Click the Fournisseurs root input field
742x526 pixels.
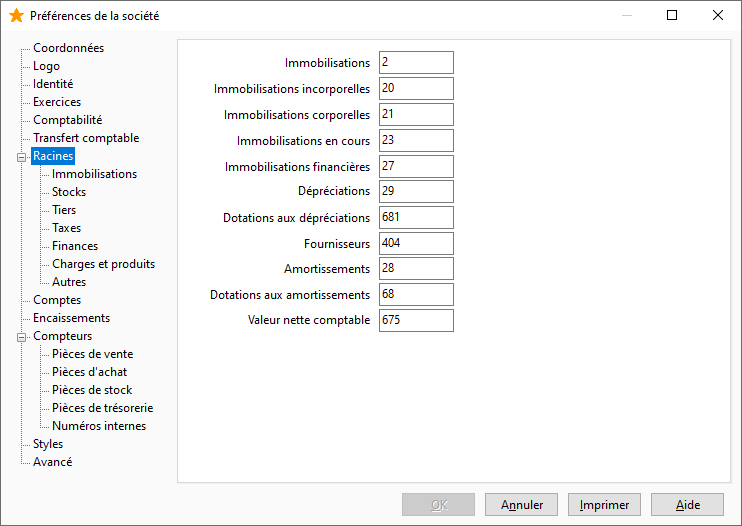pos(416,244)
